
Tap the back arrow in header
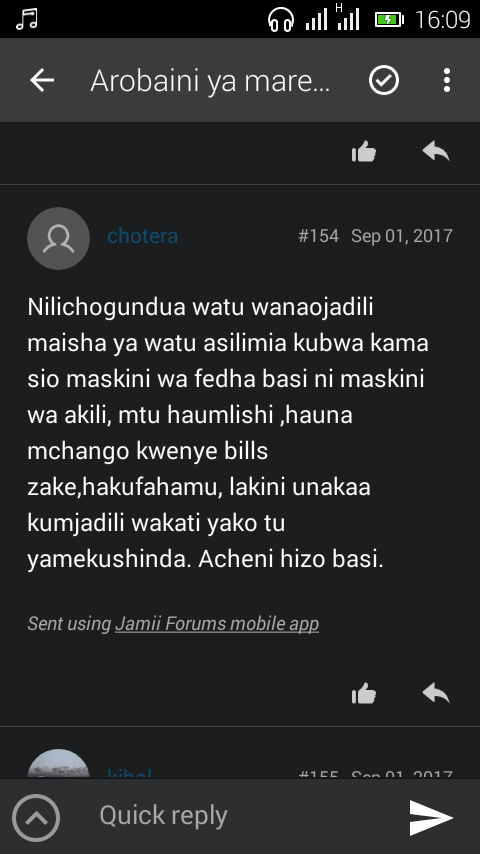pos(42,81)
